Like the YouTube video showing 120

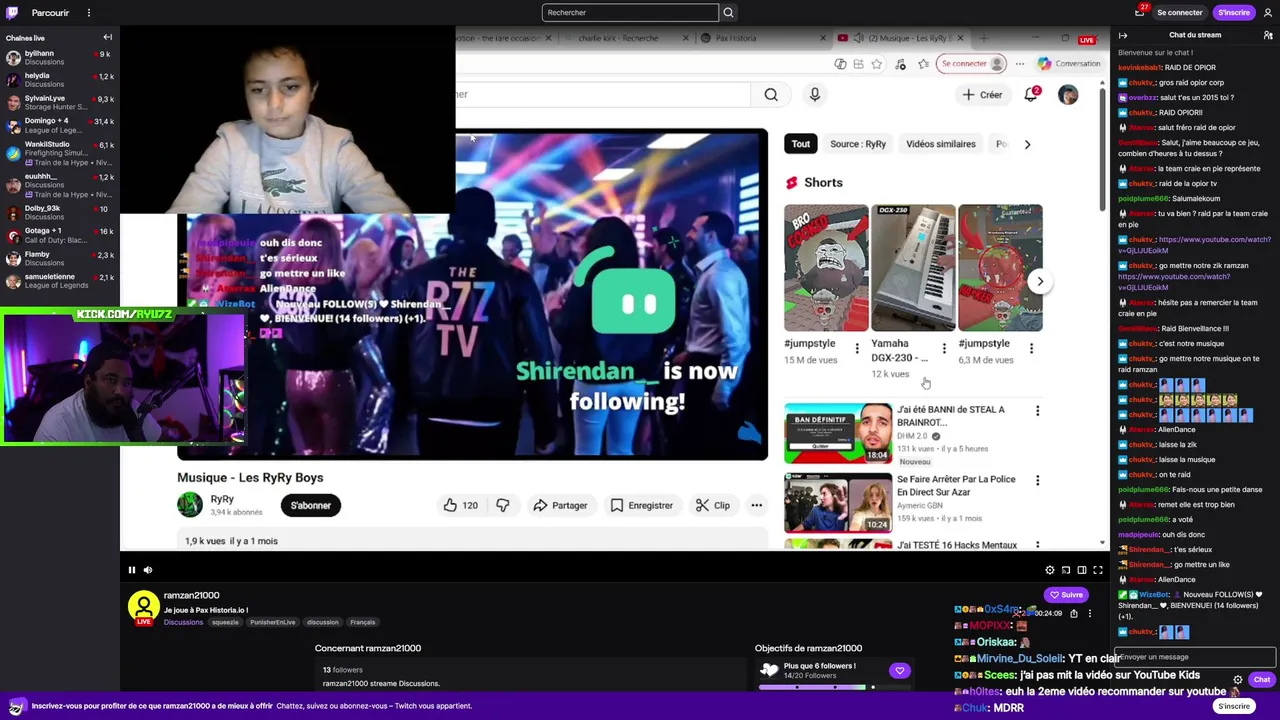click(461, 505)
